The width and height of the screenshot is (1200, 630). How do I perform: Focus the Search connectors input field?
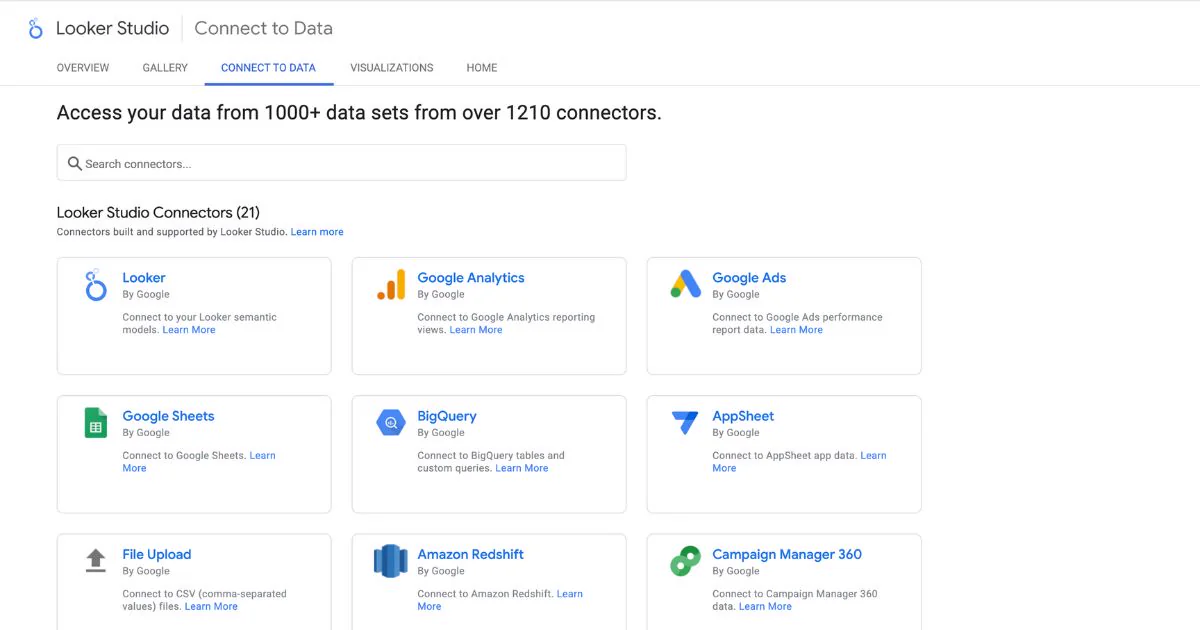pyautogui.click(x=341, y=163)
